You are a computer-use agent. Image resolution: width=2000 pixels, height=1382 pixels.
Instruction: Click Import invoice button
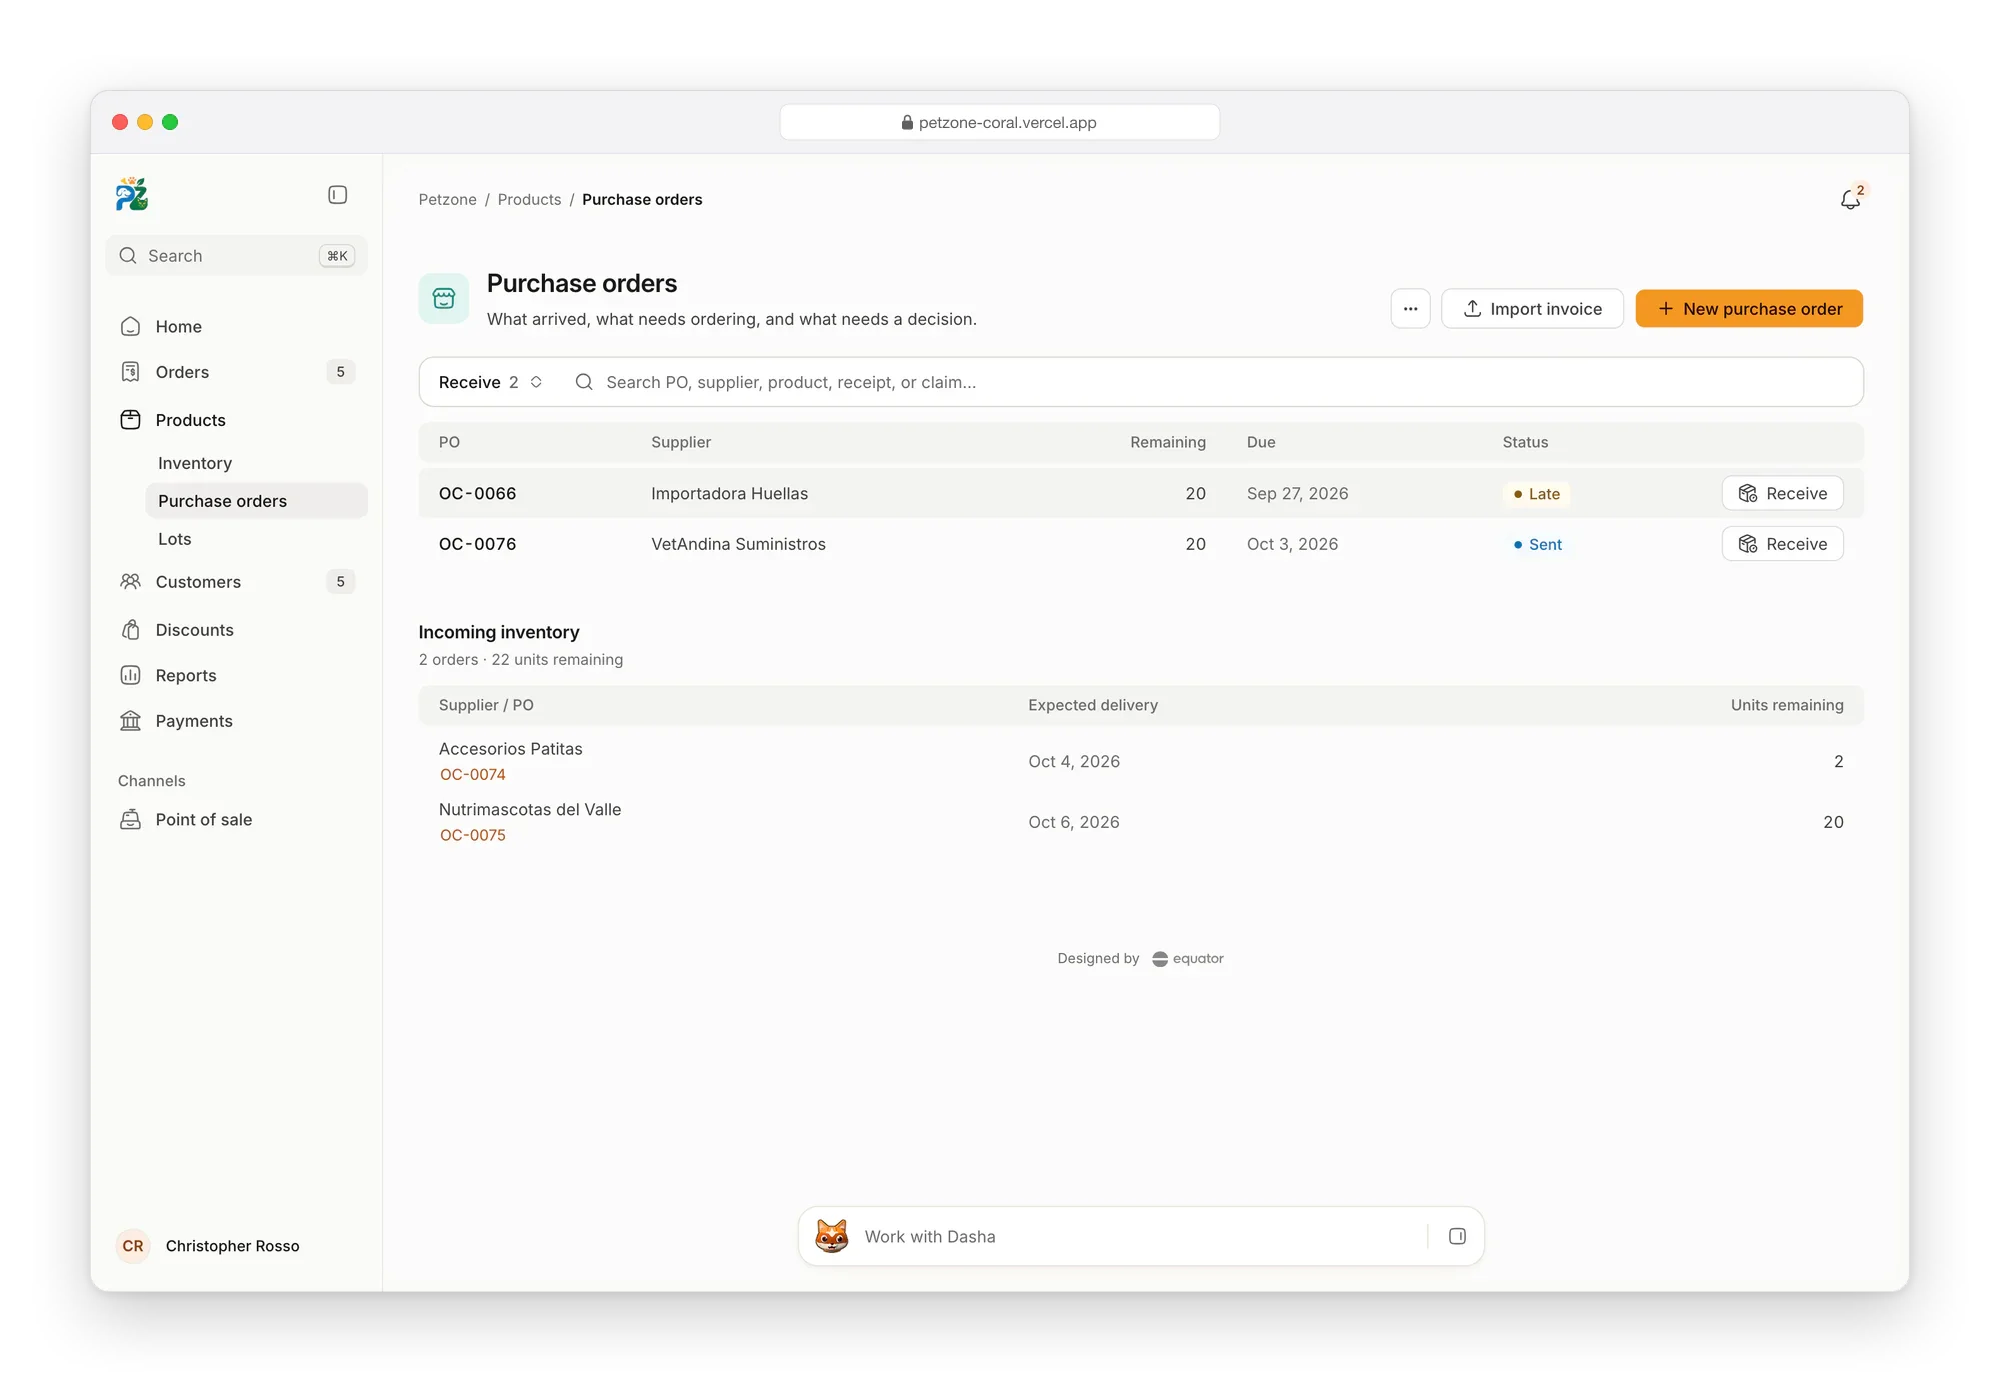[1533, 309]
